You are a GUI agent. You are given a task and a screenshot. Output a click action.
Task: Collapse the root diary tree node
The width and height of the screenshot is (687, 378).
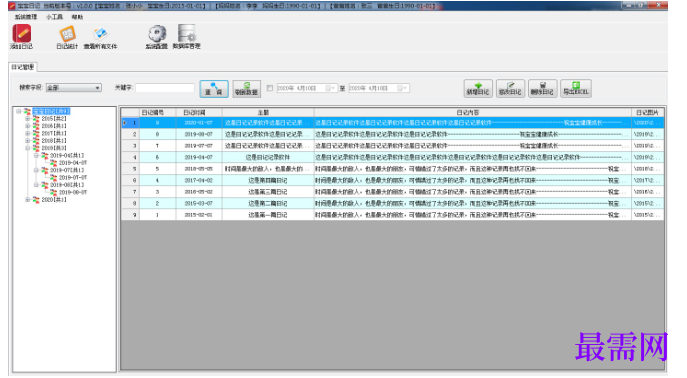18,111
